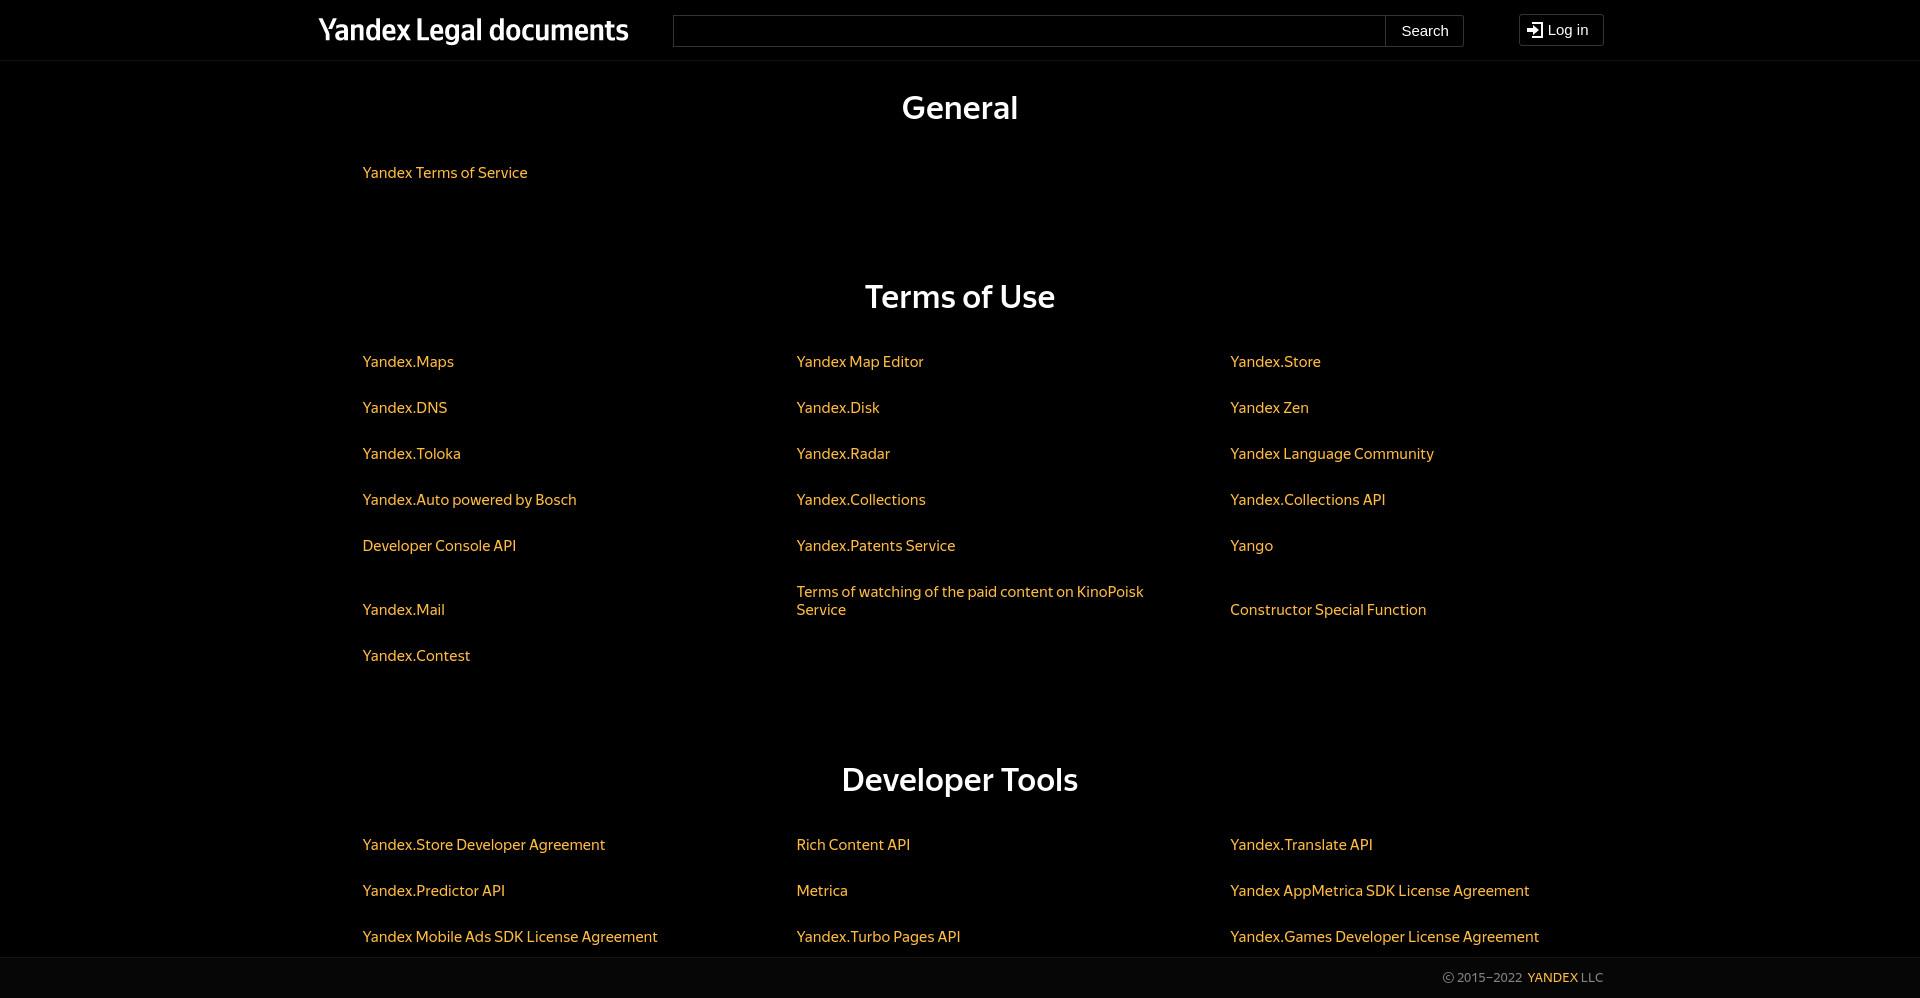Open Yandex Zen terms link

[x=1269, y=408]
